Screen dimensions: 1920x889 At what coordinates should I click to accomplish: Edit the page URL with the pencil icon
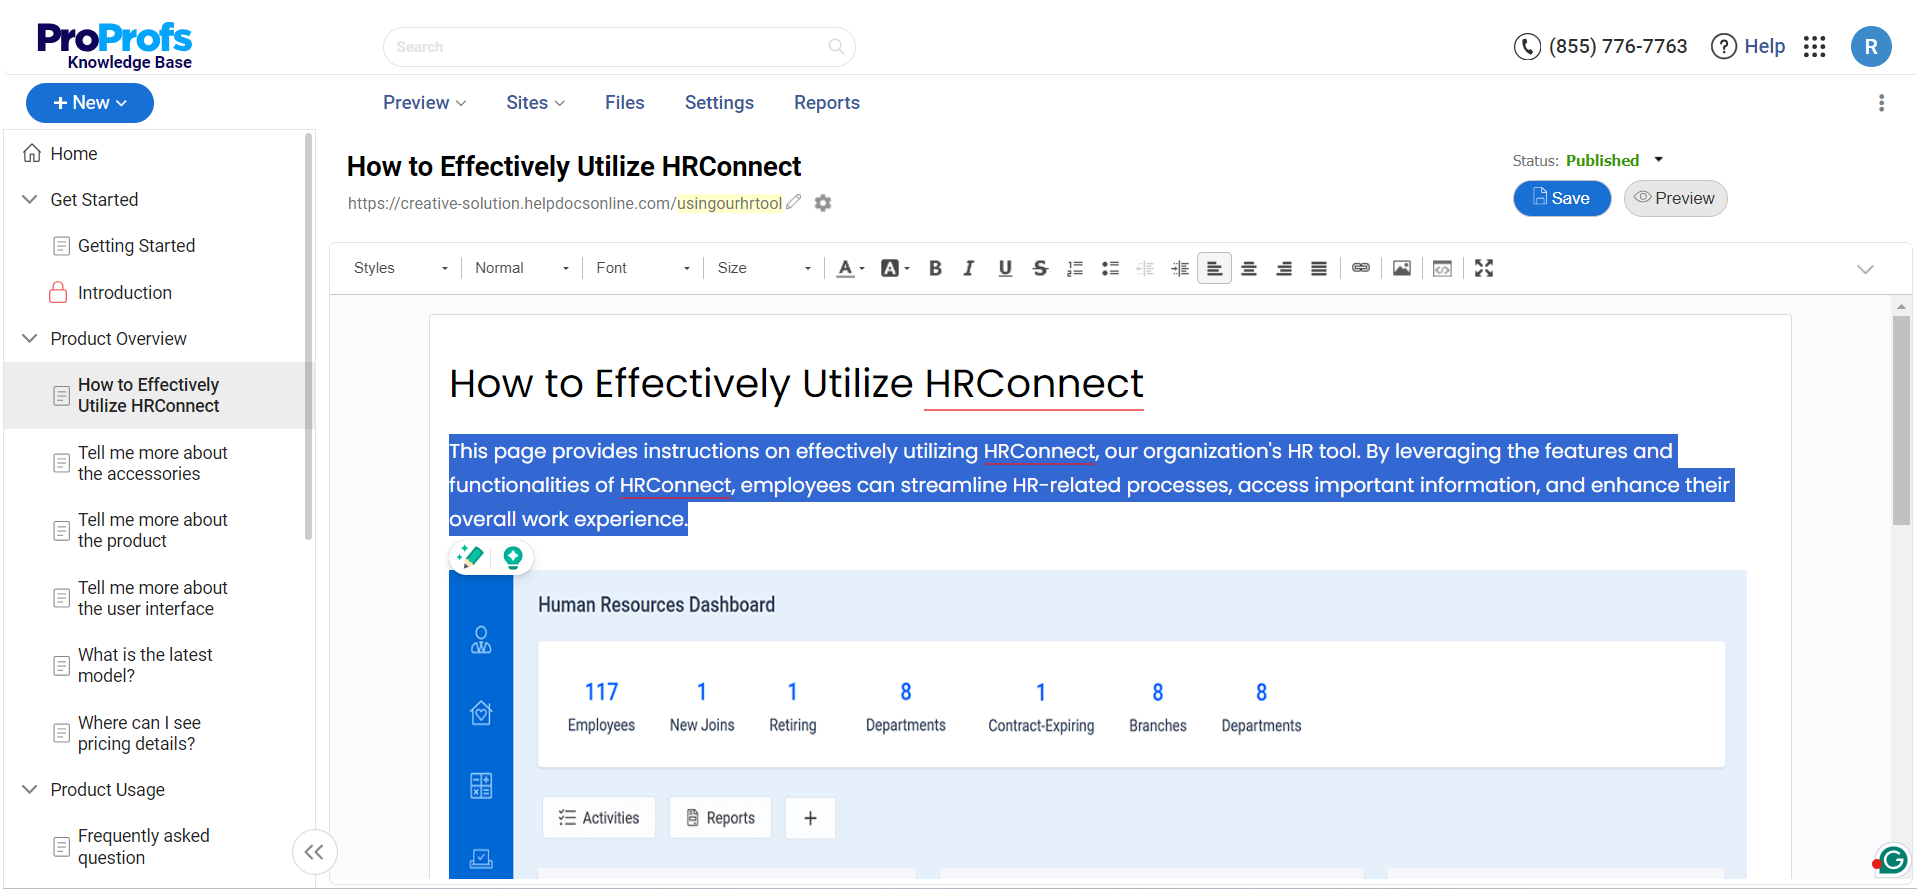pyautogui.click(x=794, y=202)
